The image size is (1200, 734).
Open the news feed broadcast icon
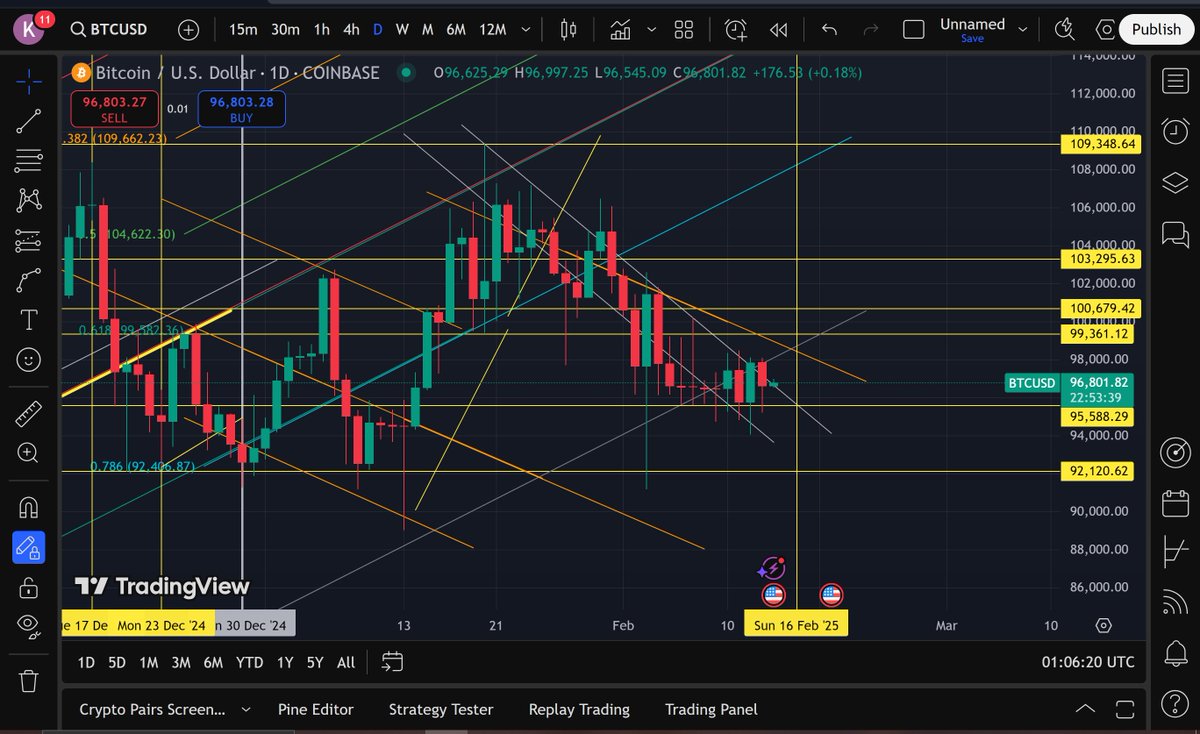pos(1174,603)
